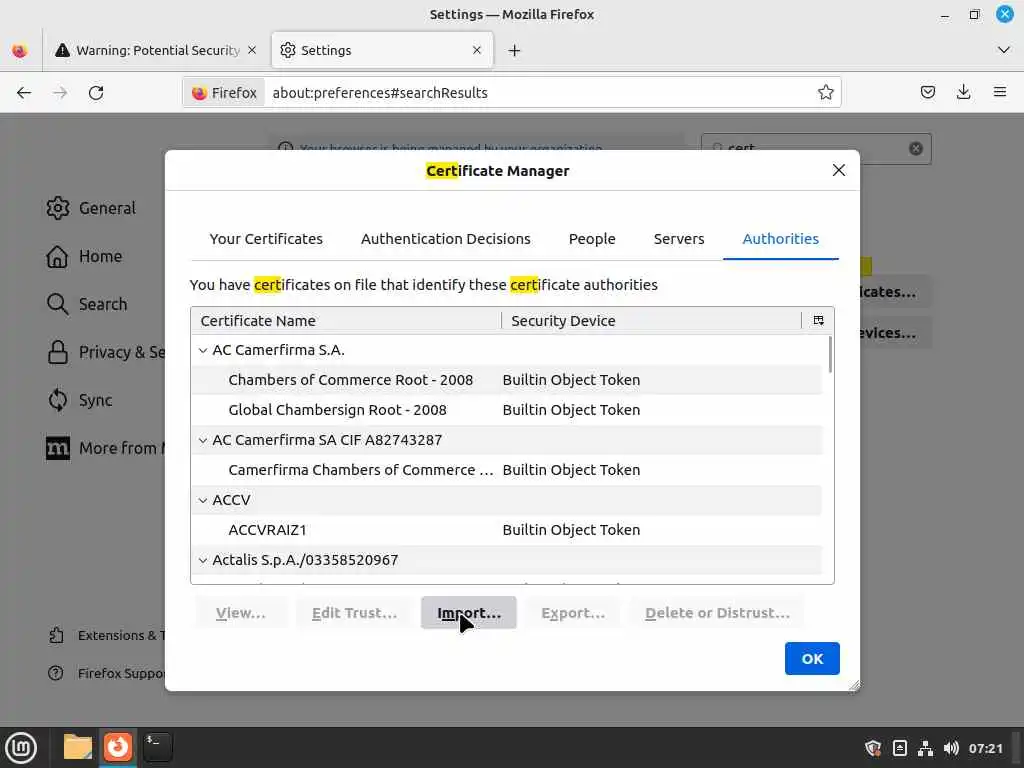1024x768 pixels.
Task: Select the Authorities tab
Action: coord(780,239)
